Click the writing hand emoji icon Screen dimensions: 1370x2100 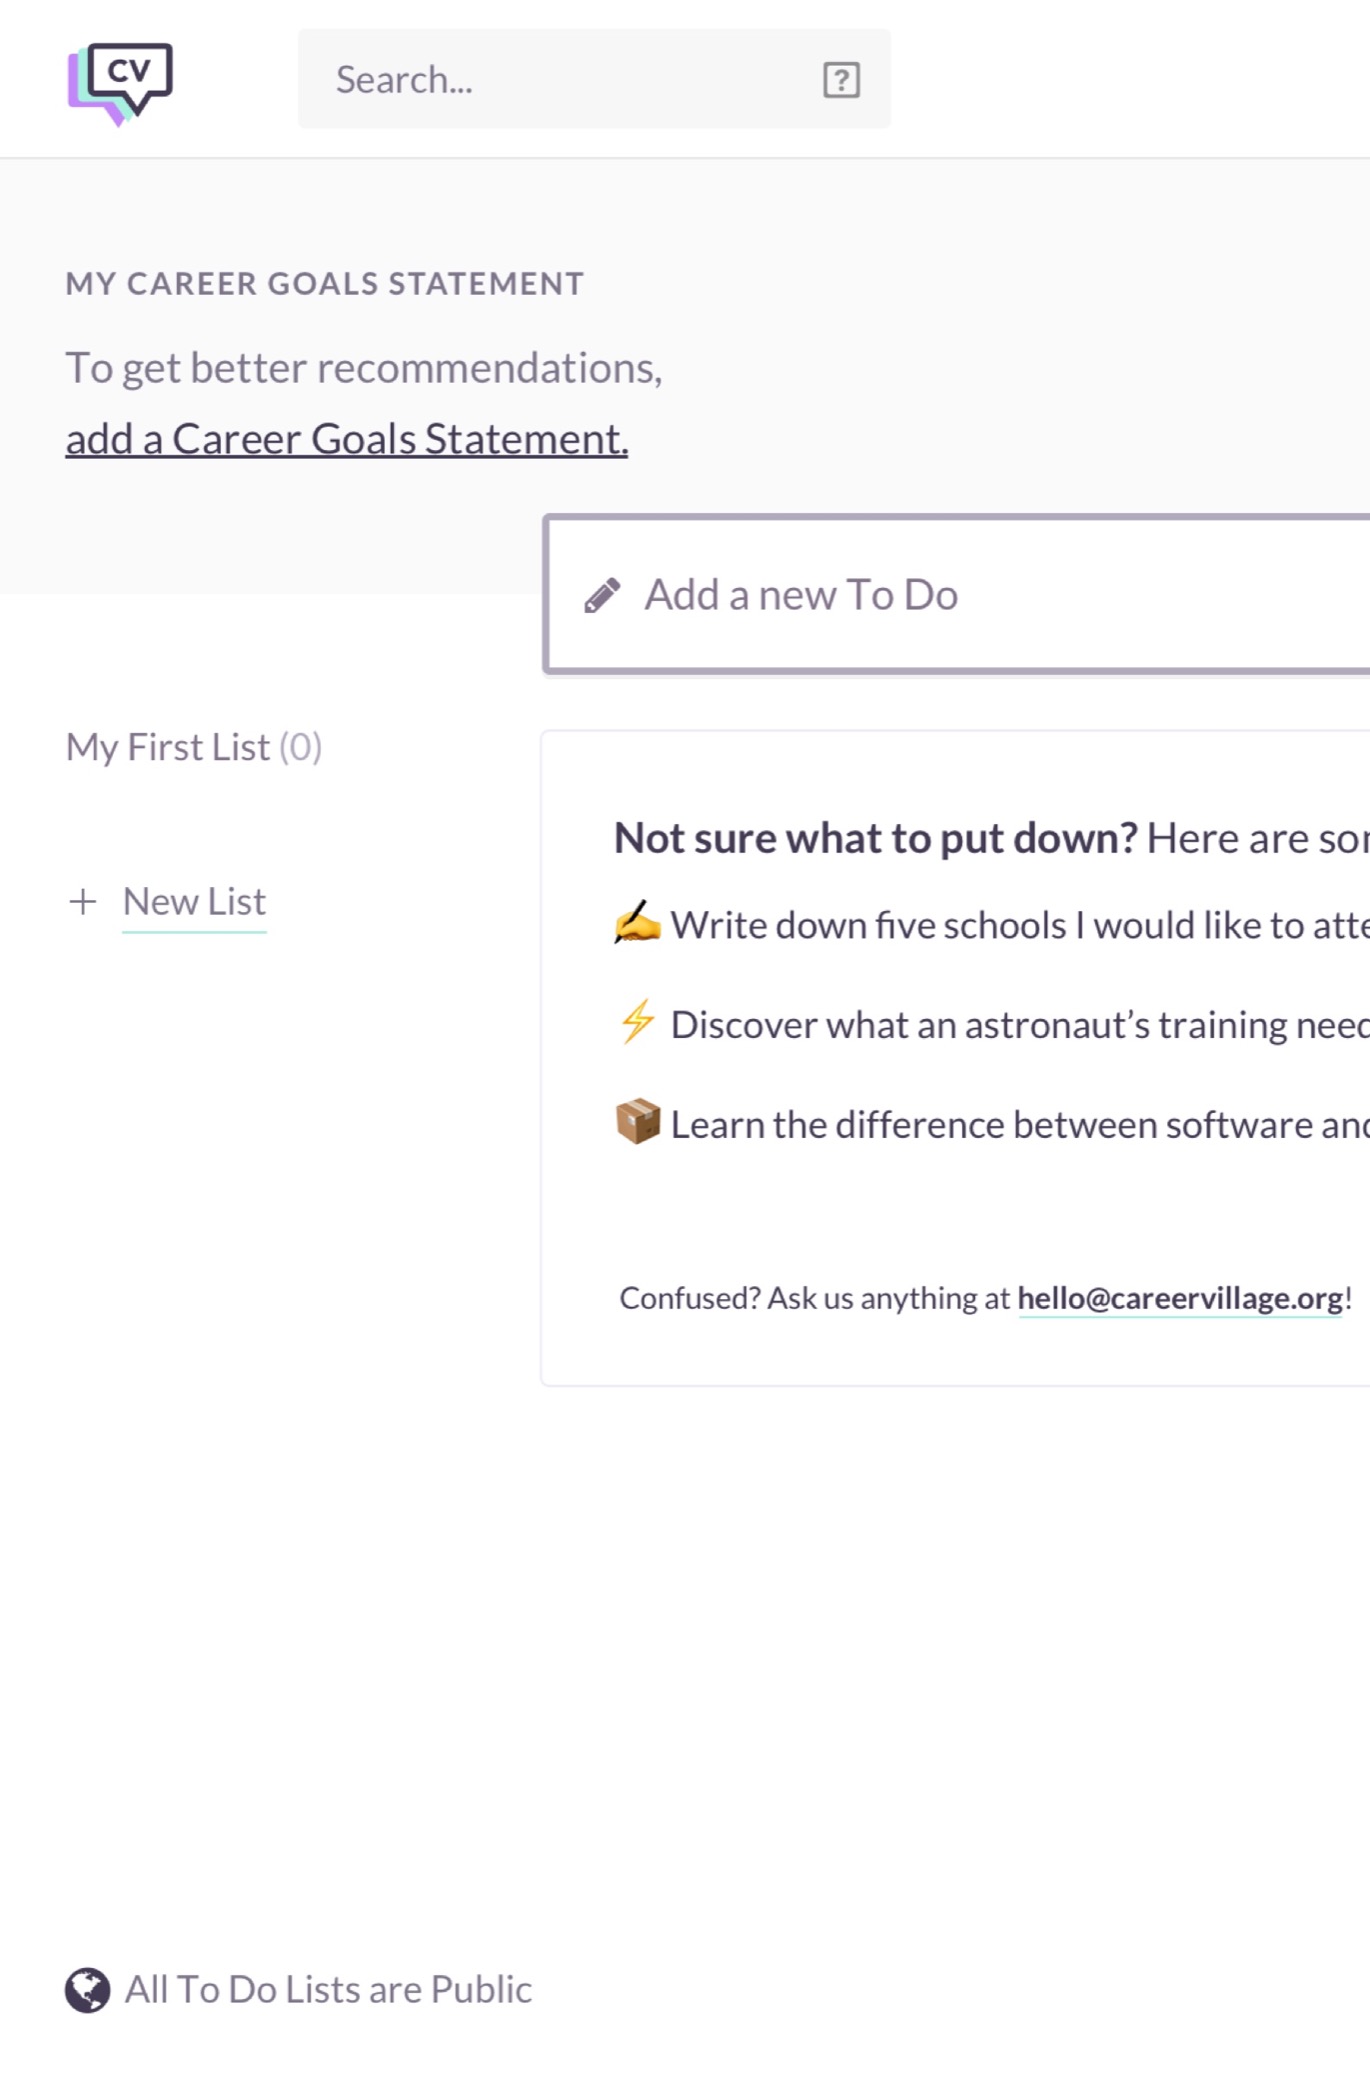(637, 924)
